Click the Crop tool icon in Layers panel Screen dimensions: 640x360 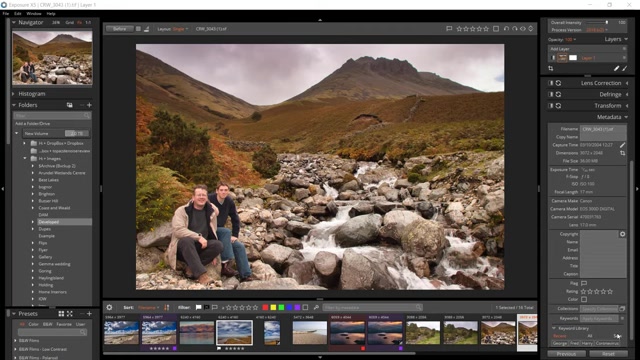point(551,69)
